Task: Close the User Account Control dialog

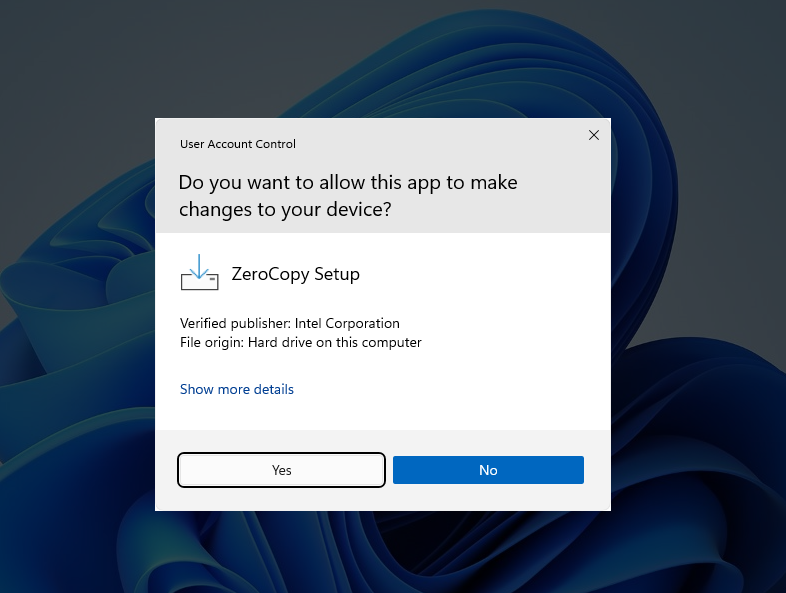Action: 594,135
